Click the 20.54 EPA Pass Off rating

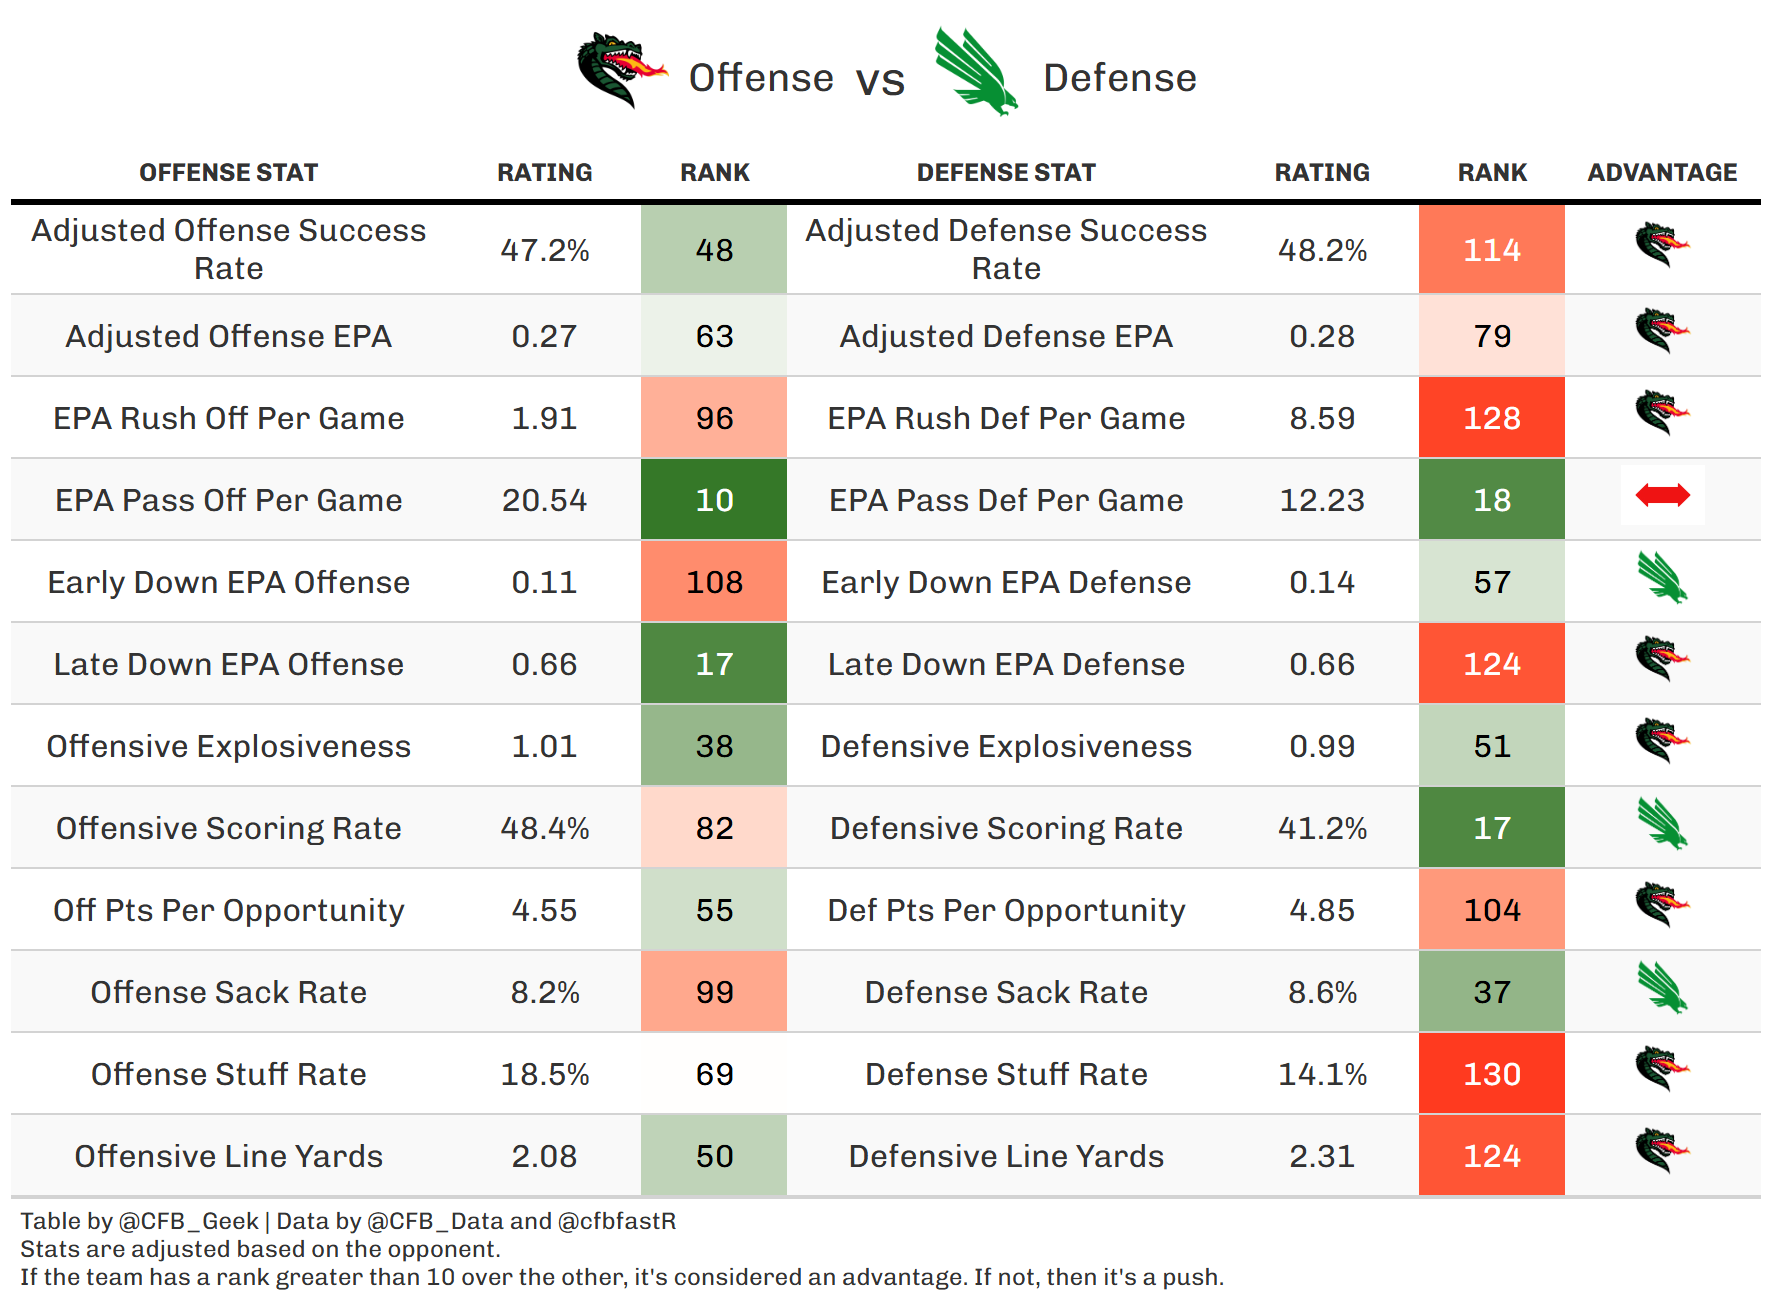click(x=544, y=500)
